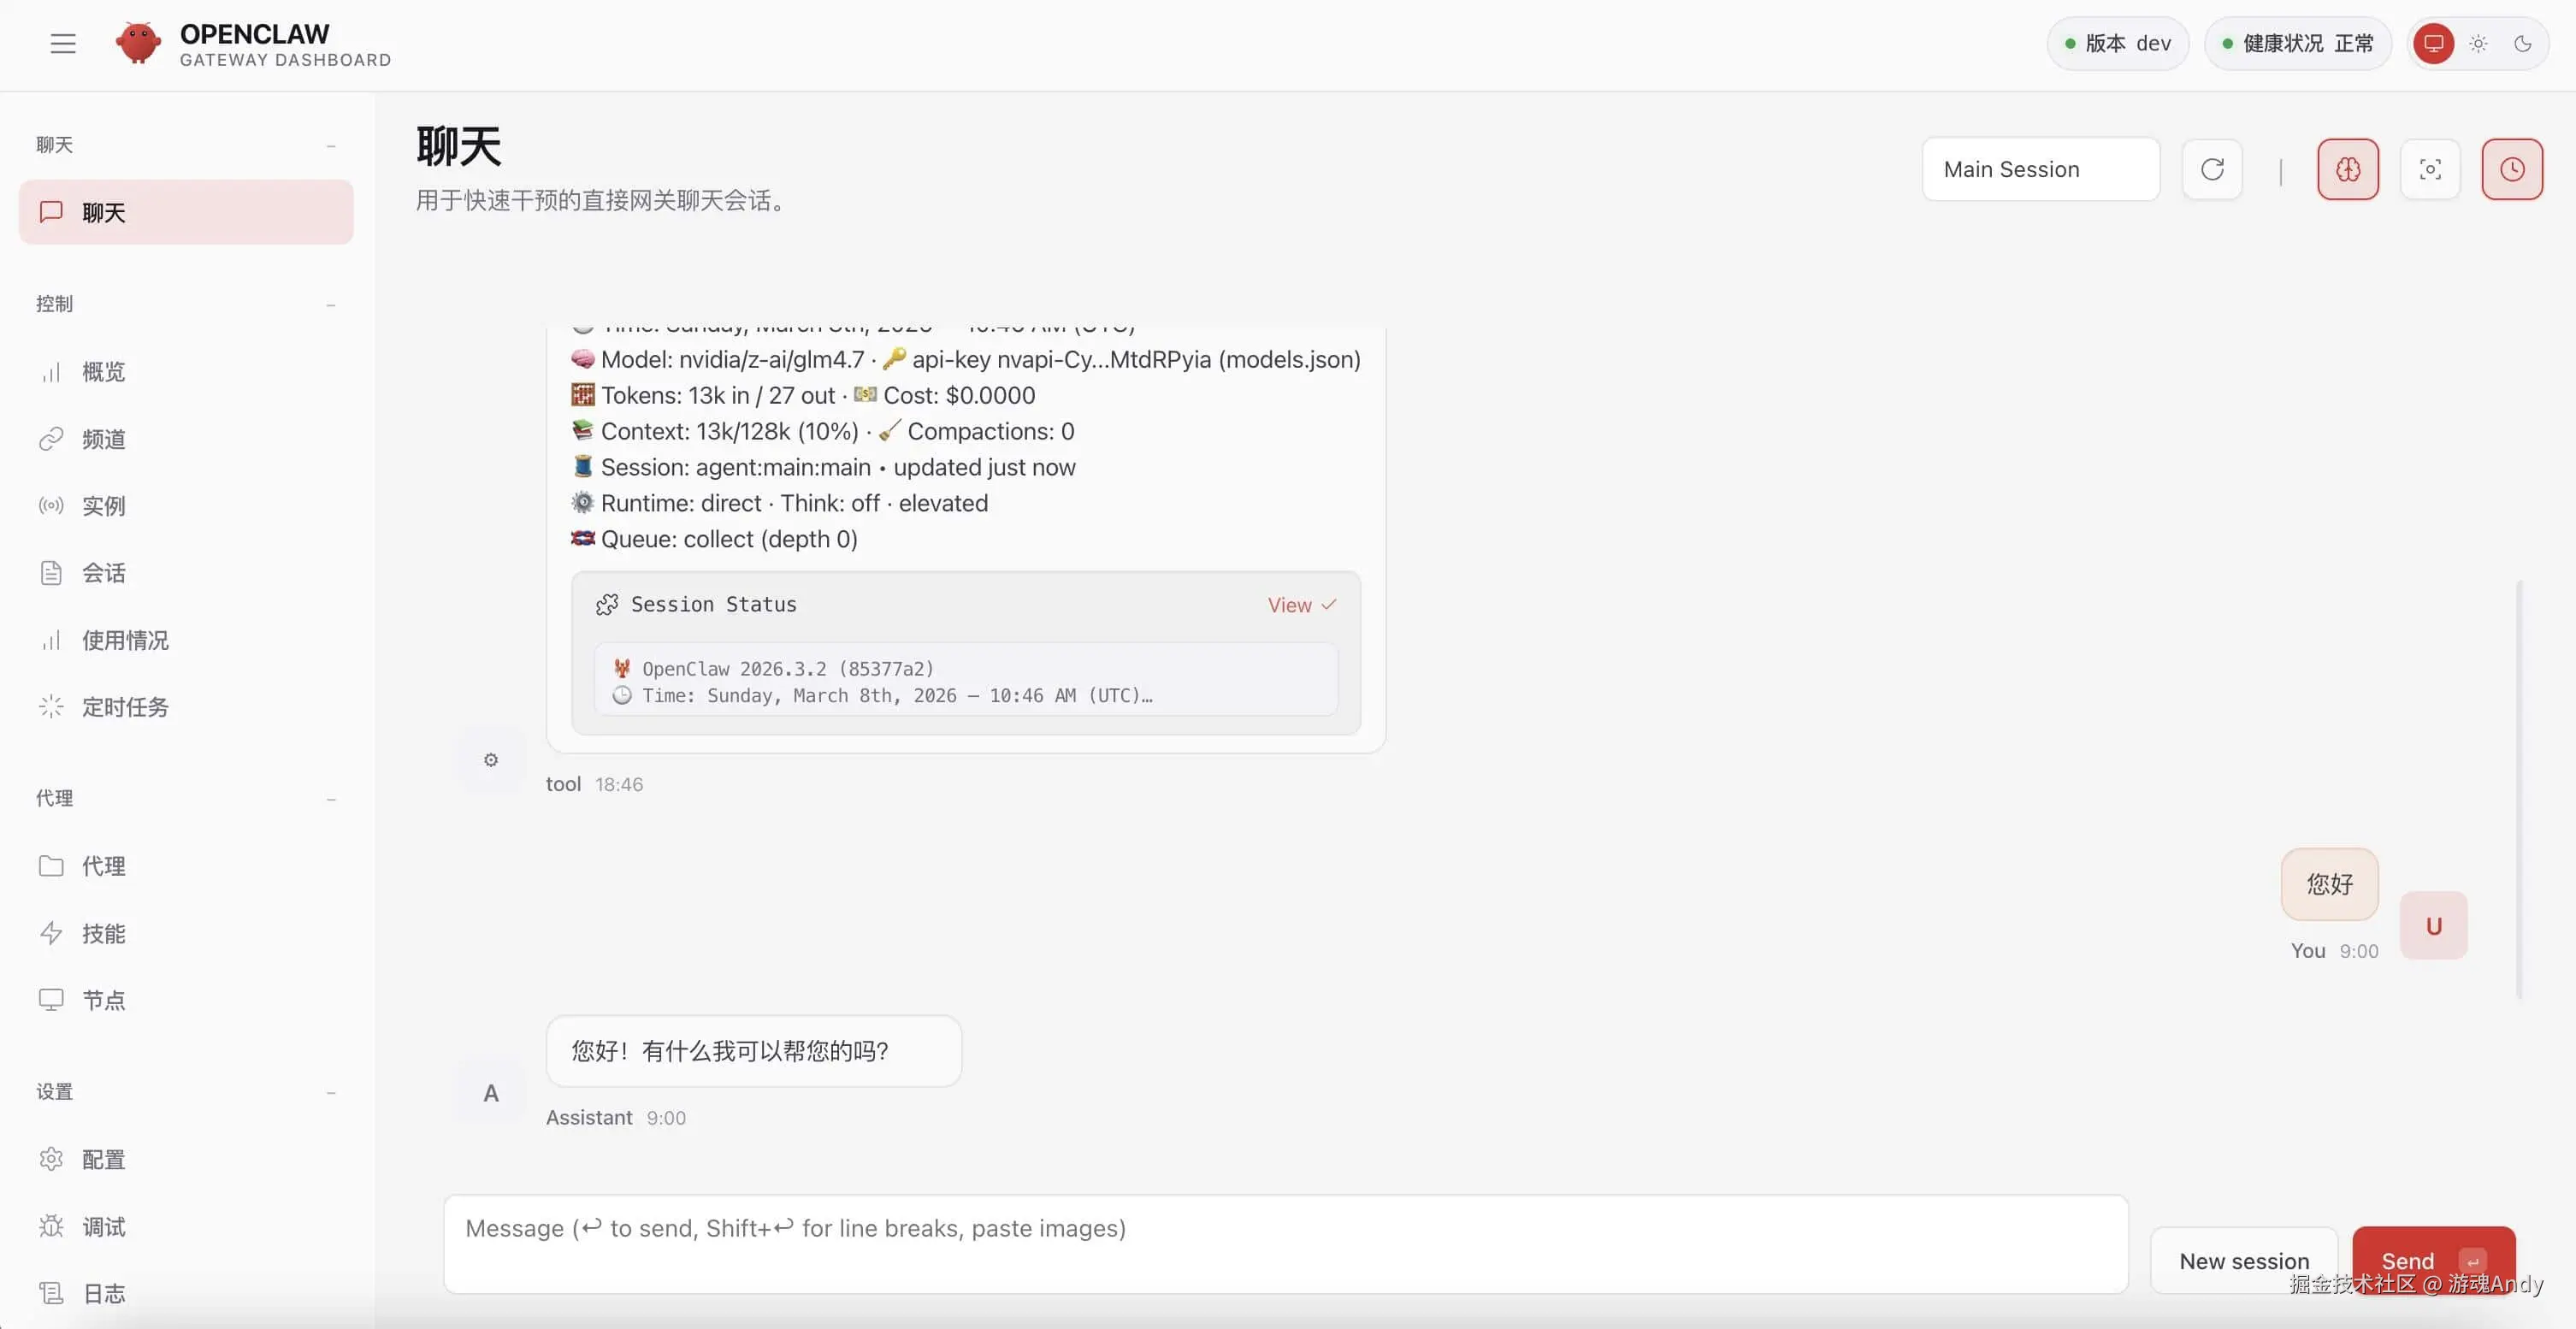This screenshot has width=2576, height=1329.
Task: Collapse the 设置 sidebar section
Action: (x=331, y=1092)
